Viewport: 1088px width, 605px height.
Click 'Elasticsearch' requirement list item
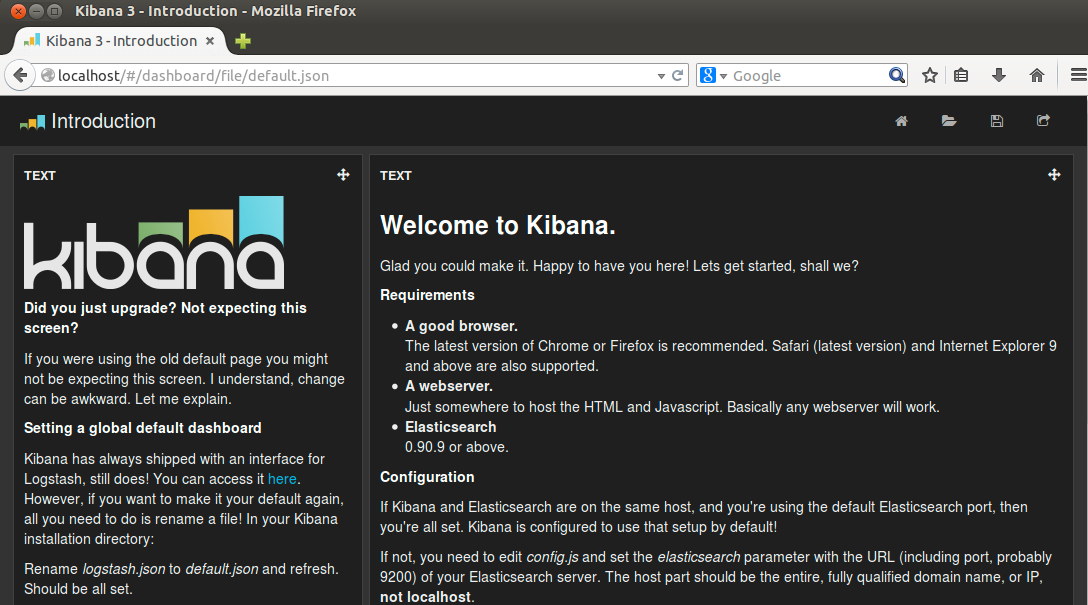point(451,427)
